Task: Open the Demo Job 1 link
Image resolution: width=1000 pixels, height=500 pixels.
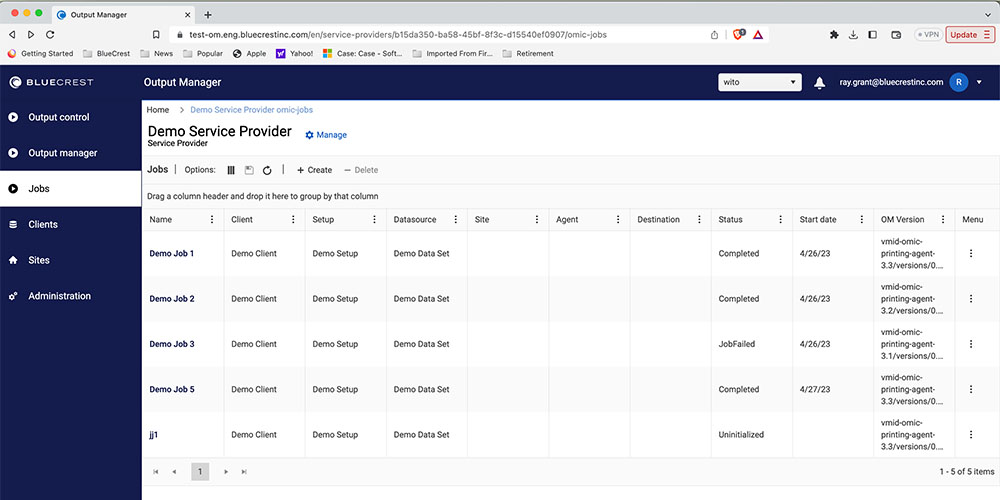Action: (x=172, y=253)
